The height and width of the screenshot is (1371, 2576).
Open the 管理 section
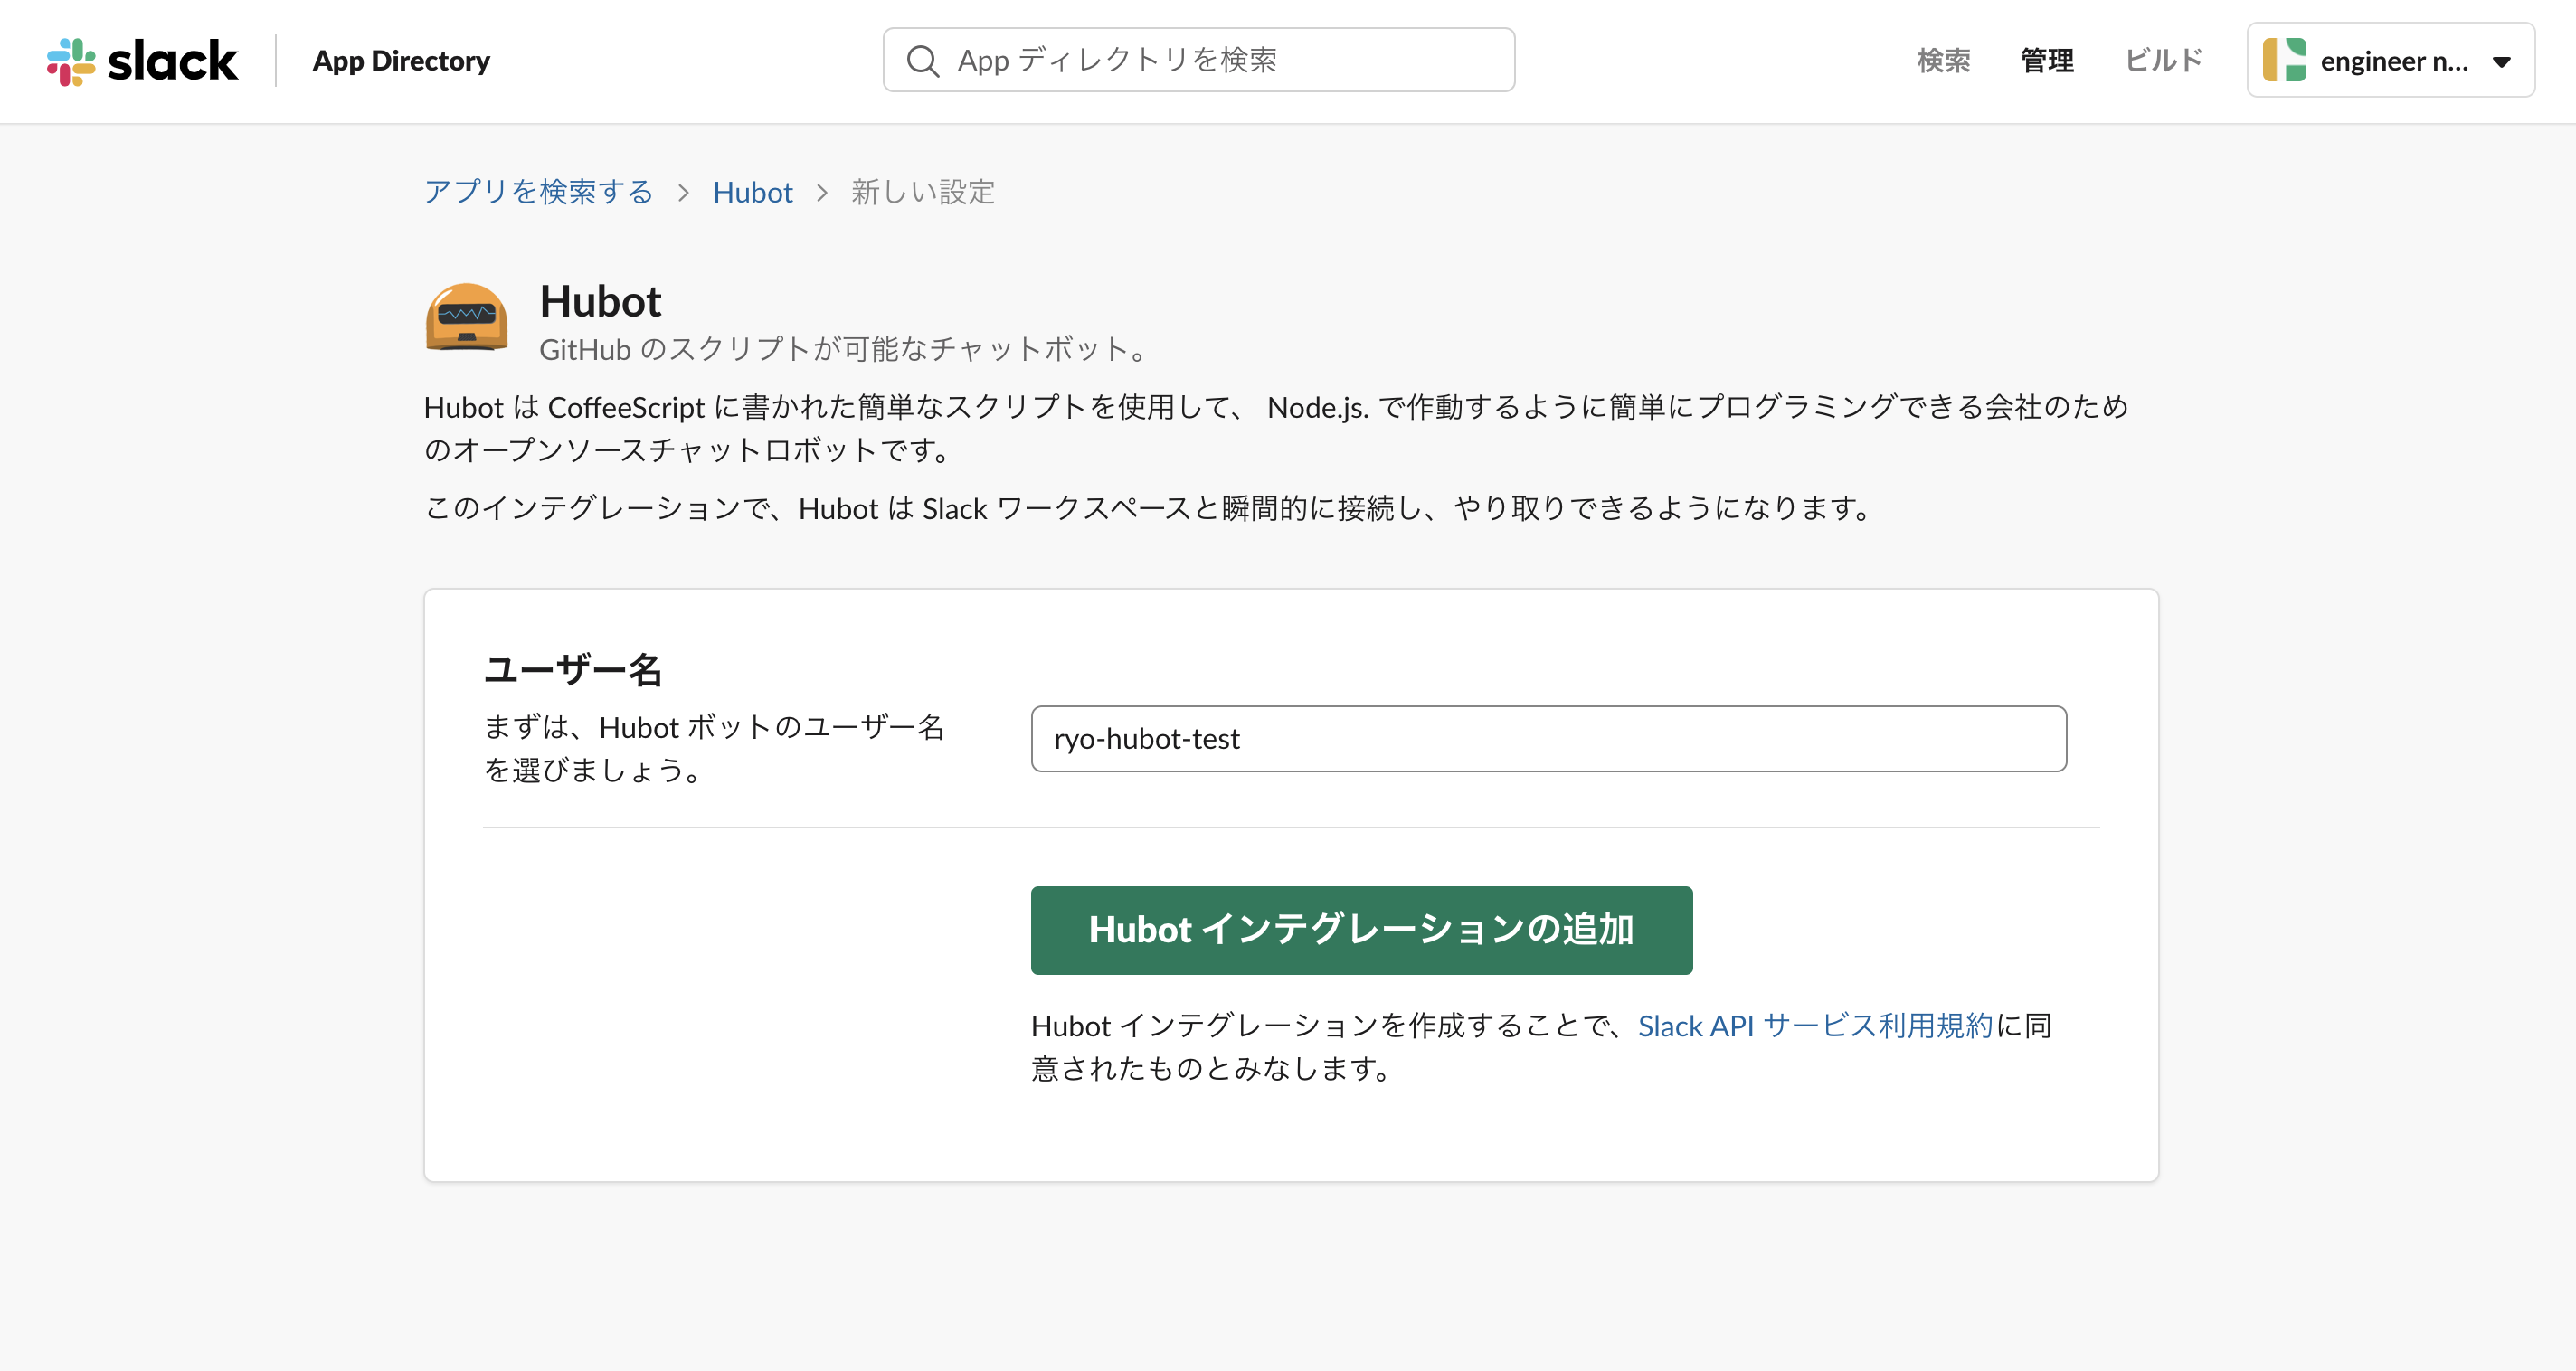click(x=2046, y=60)
